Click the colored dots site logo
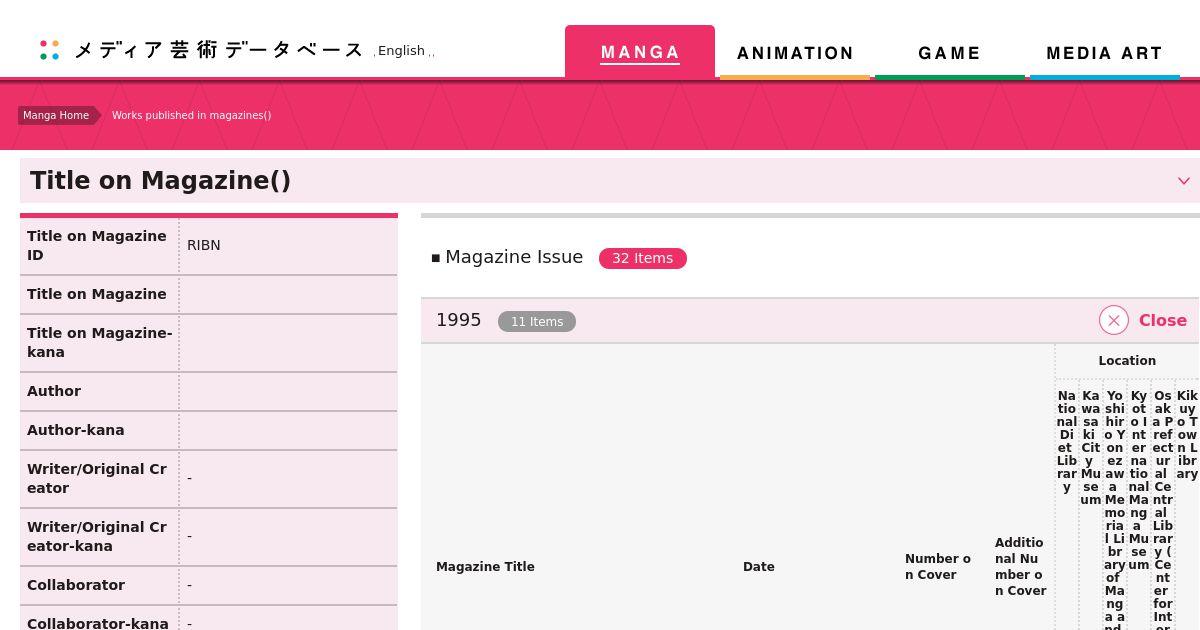Image resolution: width=1200 pixels, height=630 pixels. [x=49, y=50]
